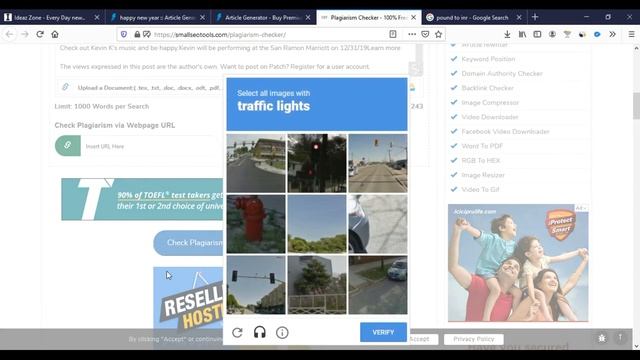The height and width of the screenshot is (360, 640).
Task: Open the Firefox hamburger menu
Action: pos(631,35)
